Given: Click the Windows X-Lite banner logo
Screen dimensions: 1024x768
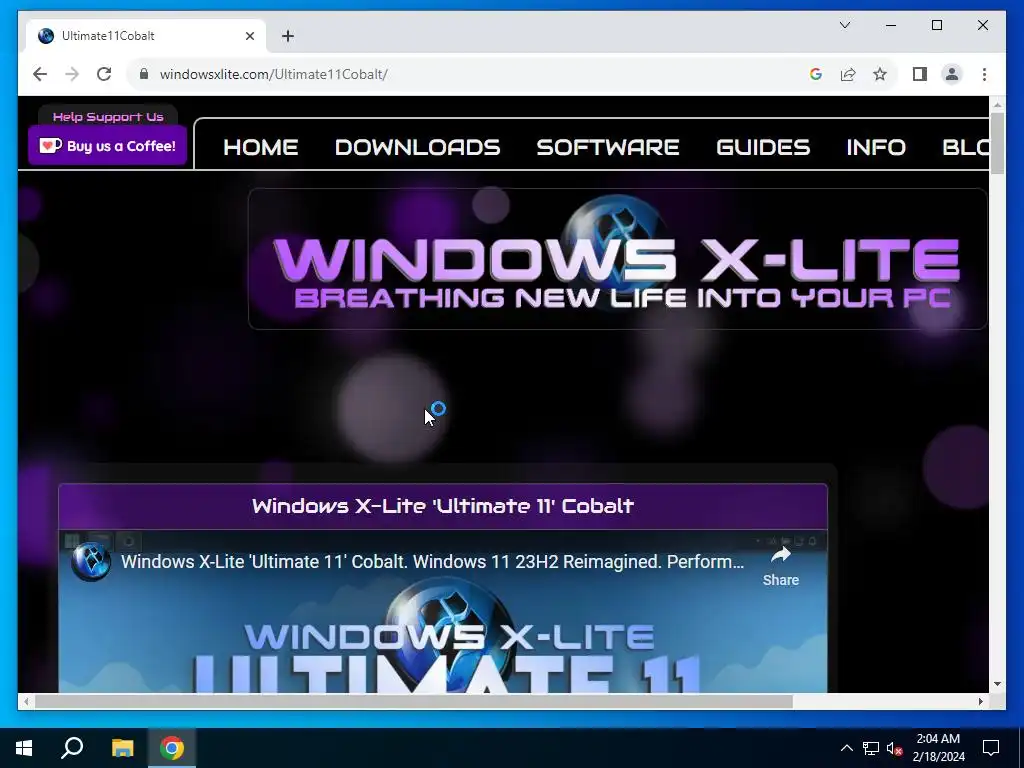Looking at the screenshot, I should (617, 259).
